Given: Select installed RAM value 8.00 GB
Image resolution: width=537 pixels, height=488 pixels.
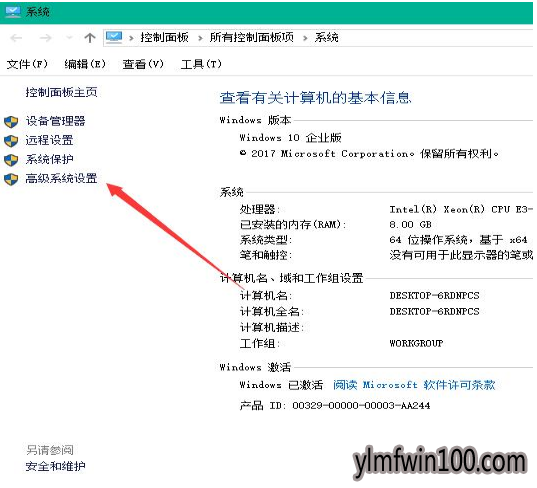Looking at the screenshot, I should click(410, 224).
